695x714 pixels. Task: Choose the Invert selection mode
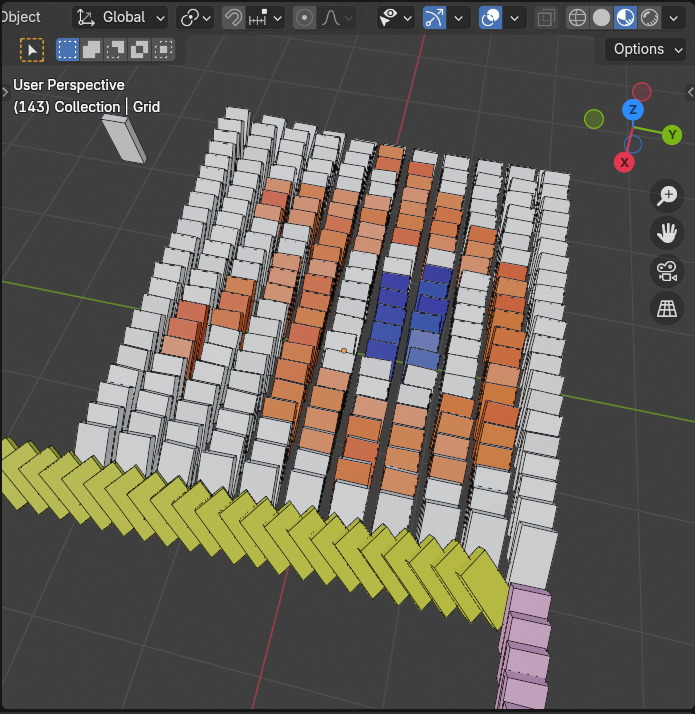(139, 50)
